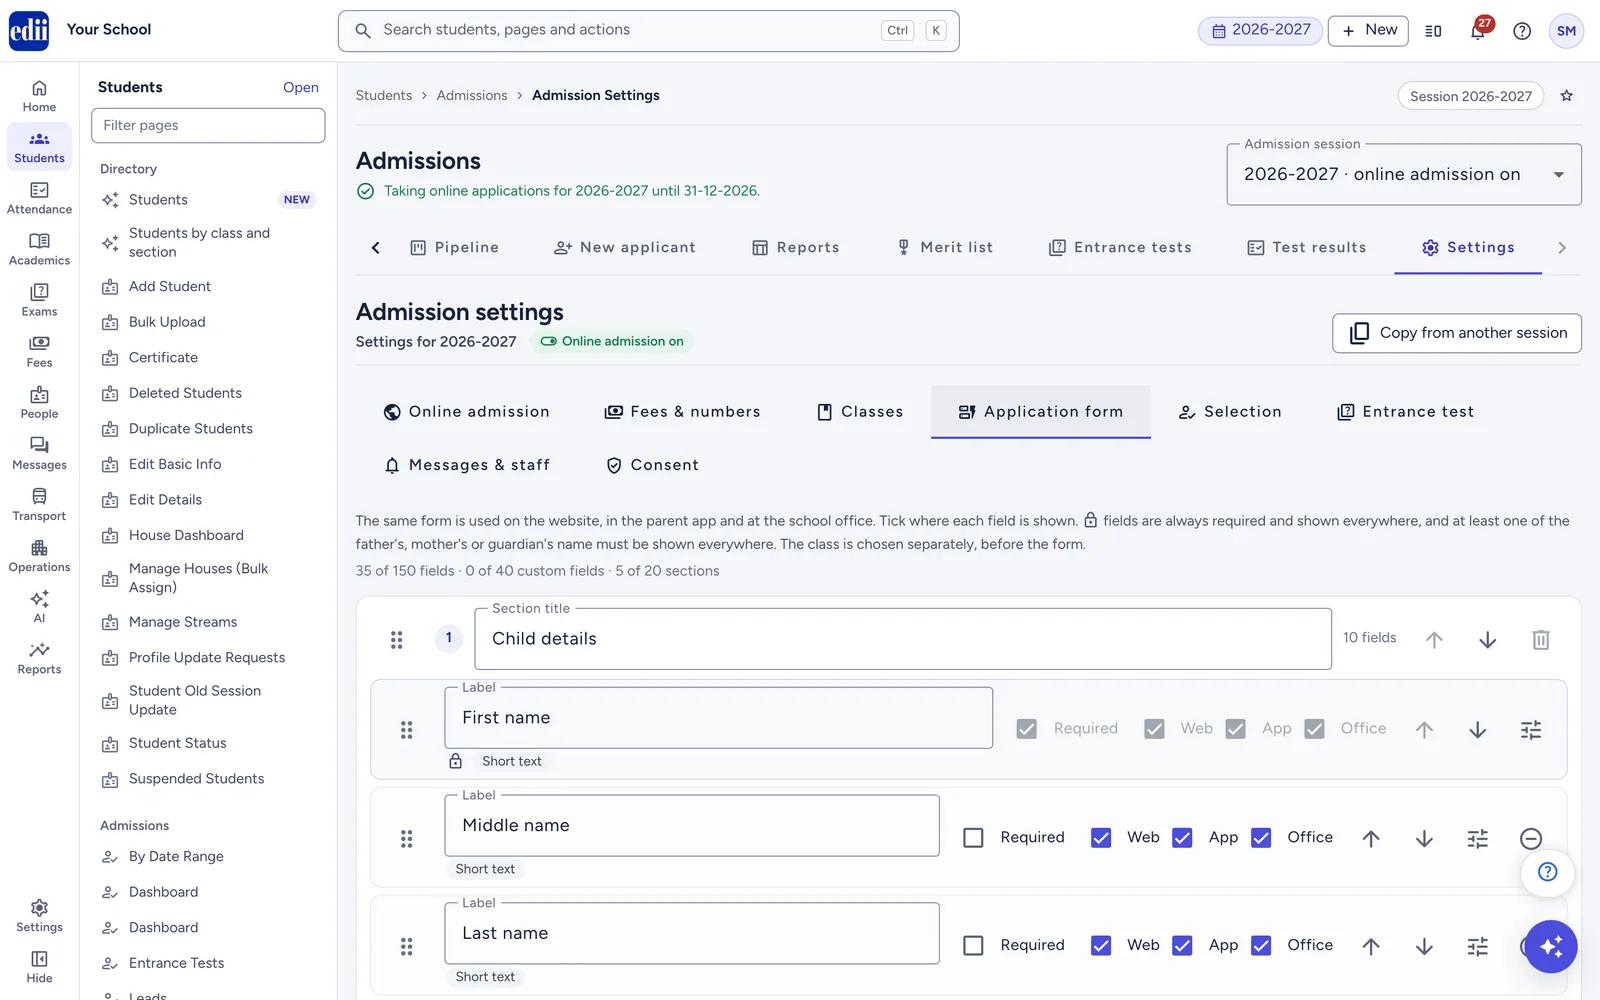The image size is (1600, 1000).
Task: Remove the Middle name field minus icon
Action: [x=1531, y=838]
